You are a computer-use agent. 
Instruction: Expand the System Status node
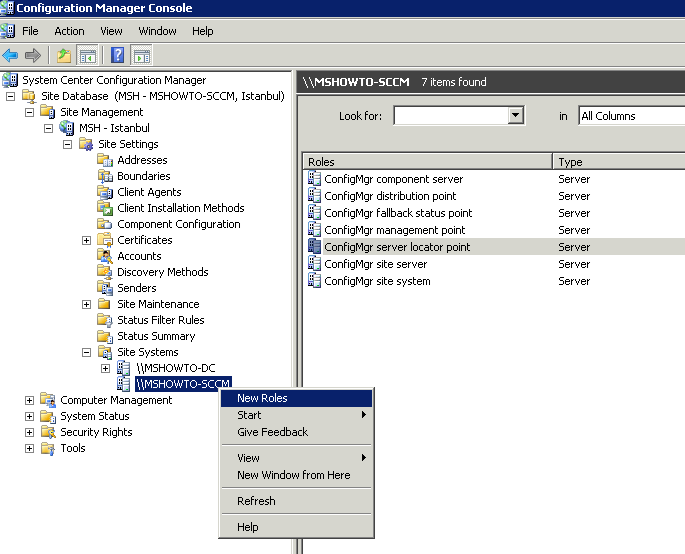coord(29,416)
